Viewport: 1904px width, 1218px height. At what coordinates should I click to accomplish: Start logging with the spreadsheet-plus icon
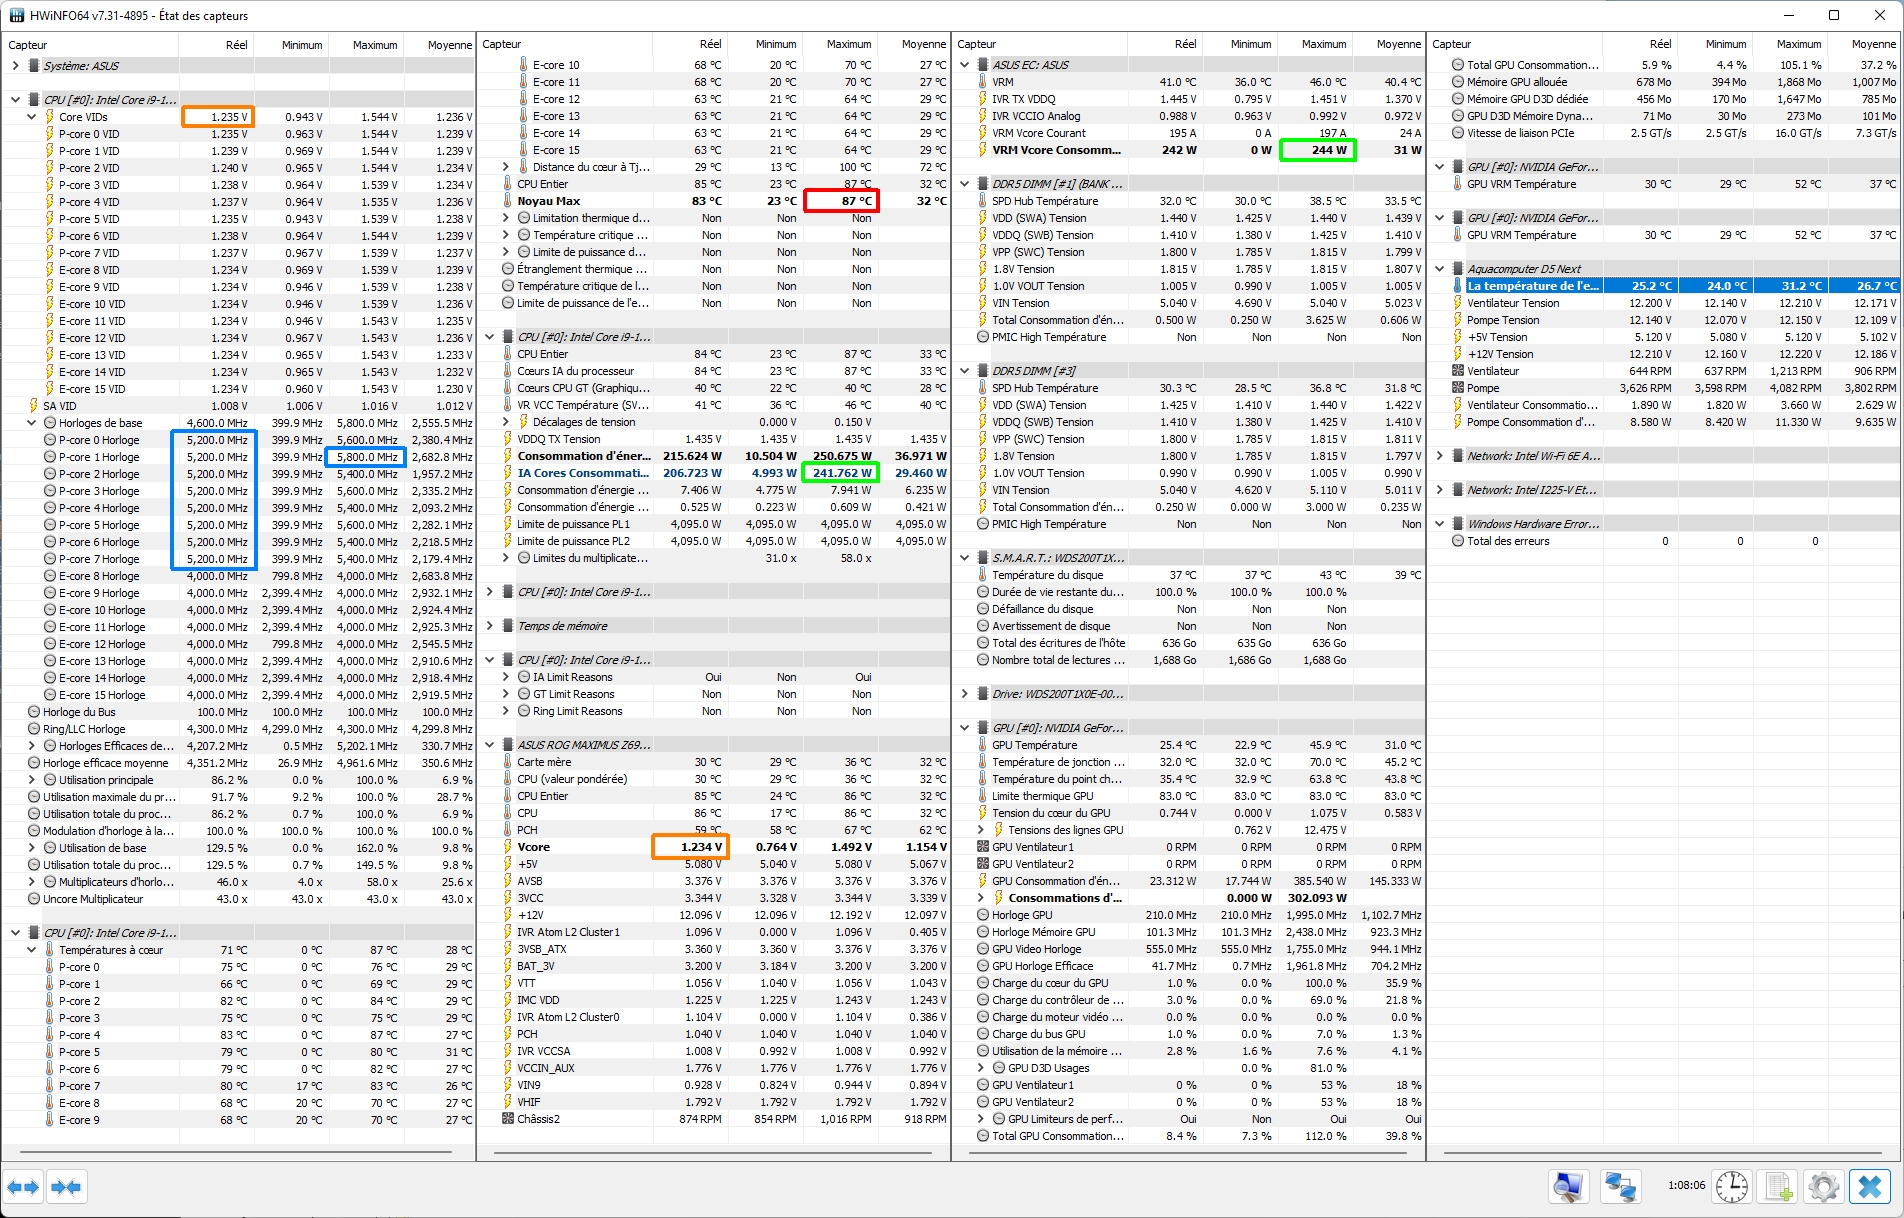coord(1779,1187)
